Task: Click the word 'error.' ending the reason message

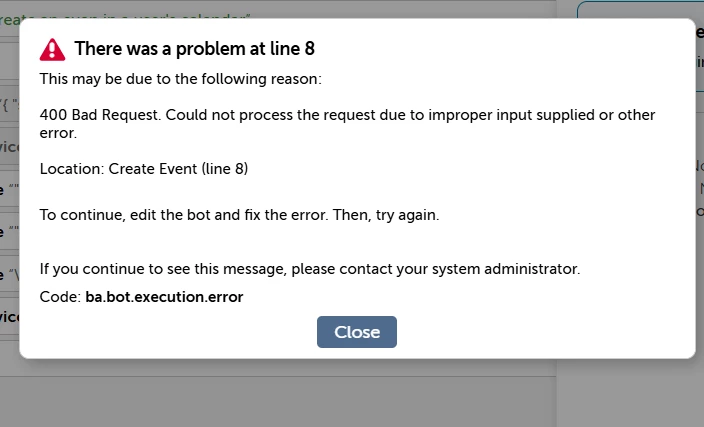Action: [x=58, y=133]
